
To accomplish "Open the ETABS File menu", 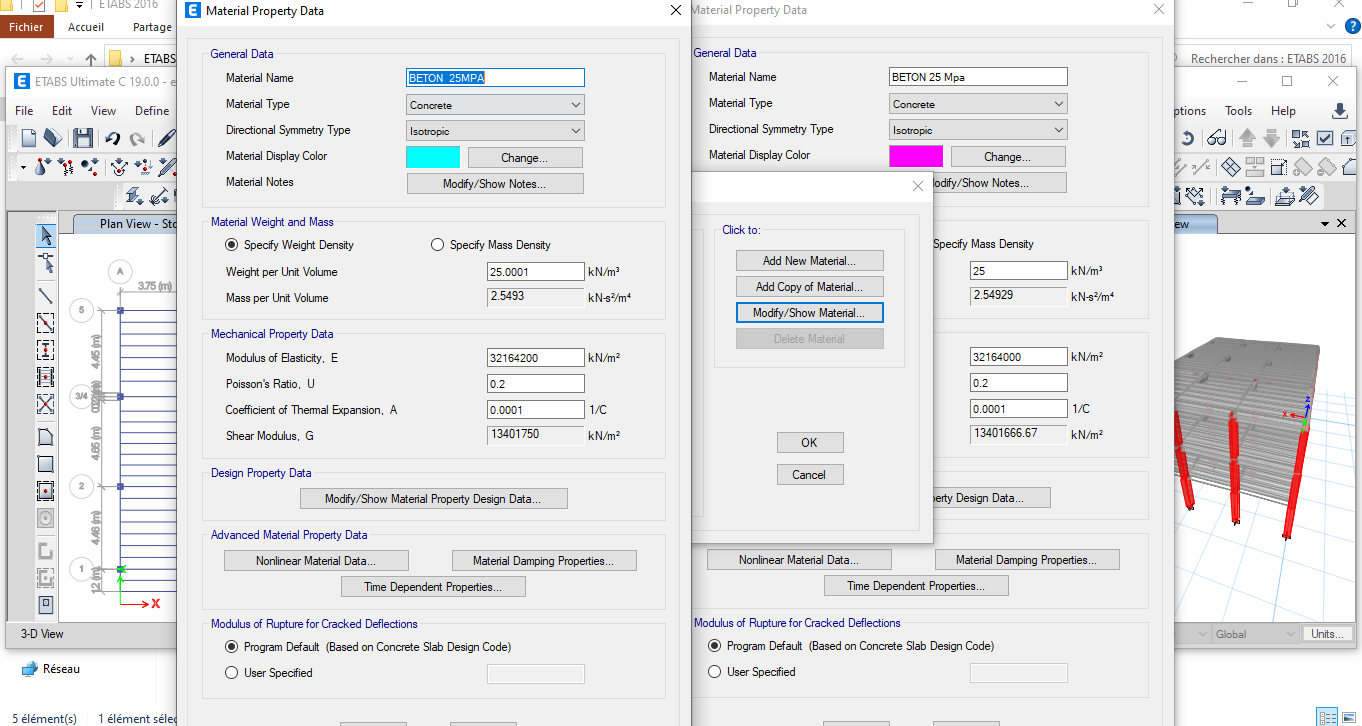I will (x=24, y=111).
